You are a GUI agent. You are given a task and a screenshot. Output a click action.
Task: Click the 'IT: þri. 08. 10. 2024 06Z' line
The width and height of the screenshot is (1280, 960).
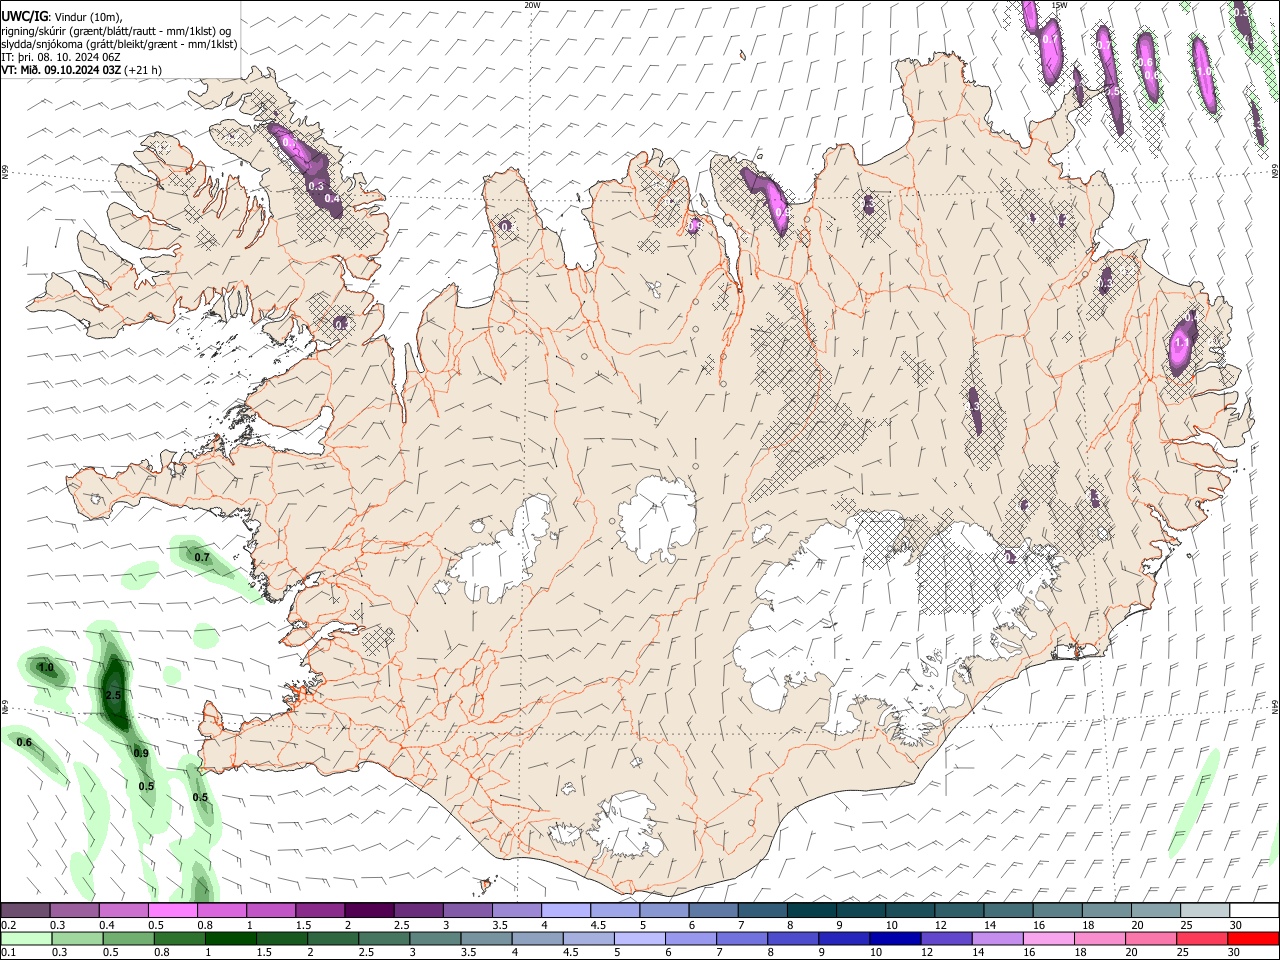[x=61, y=57]
